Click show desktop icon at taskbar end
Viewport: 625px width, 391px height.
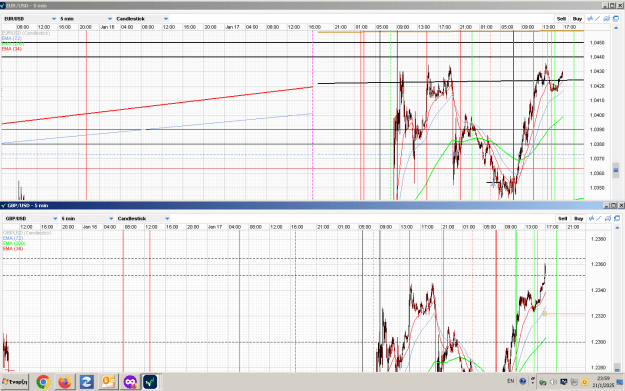[x=620, y=382]
